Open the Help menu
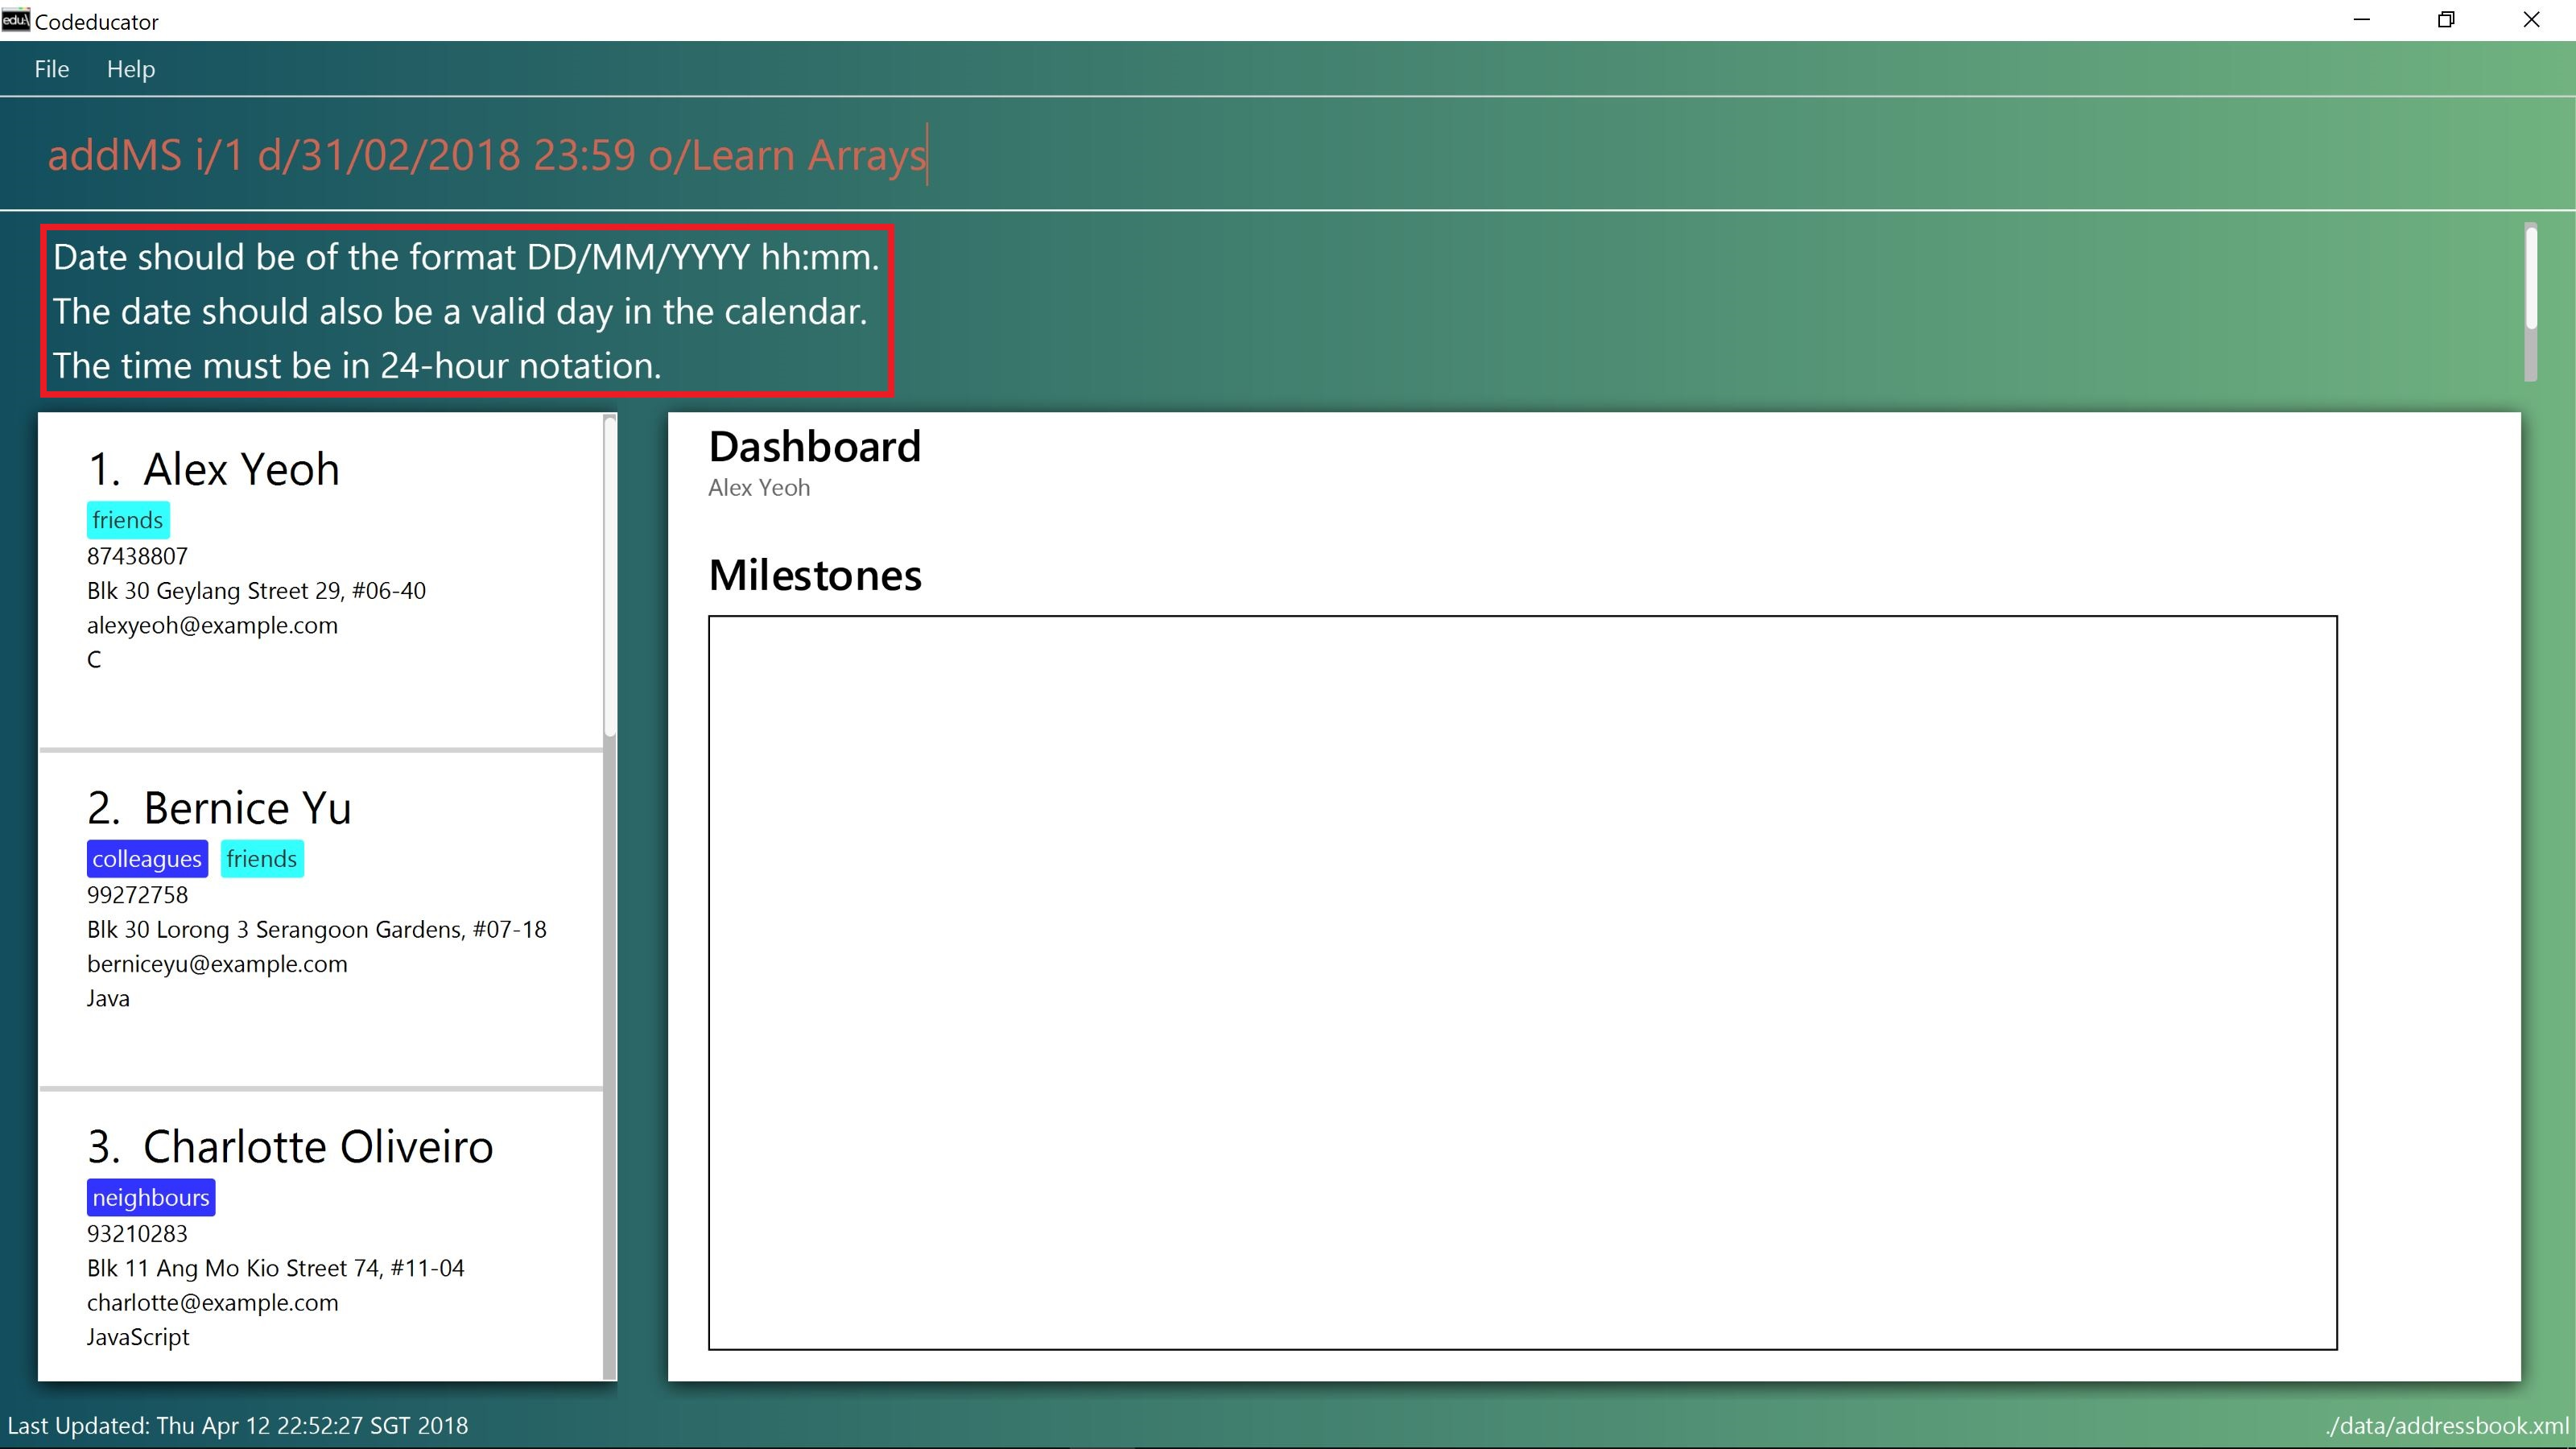2576x1449 pixels. coord(131,69)
